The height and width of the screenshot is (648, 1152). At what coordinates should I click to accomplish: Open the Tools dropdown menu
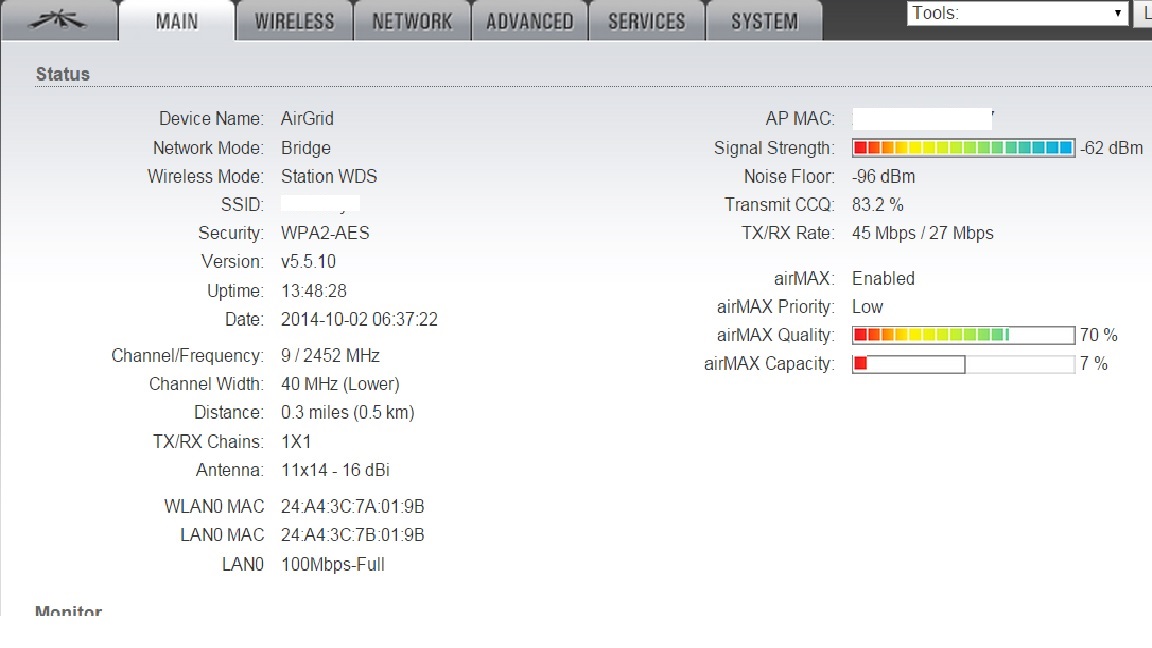click(x=1018, y=13)
